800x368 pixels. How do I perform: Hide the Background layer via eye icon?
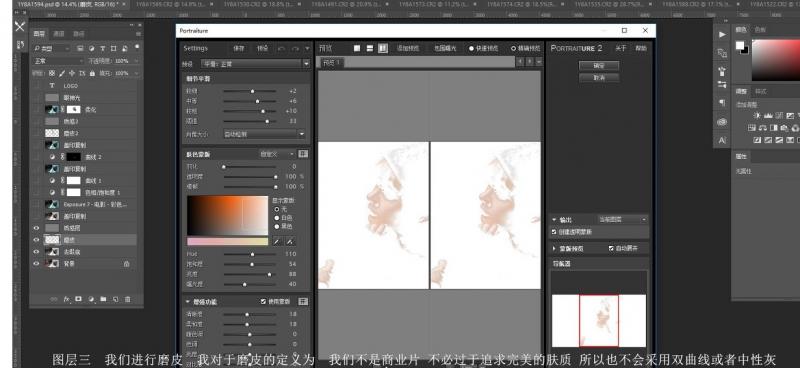pos(36,264)
